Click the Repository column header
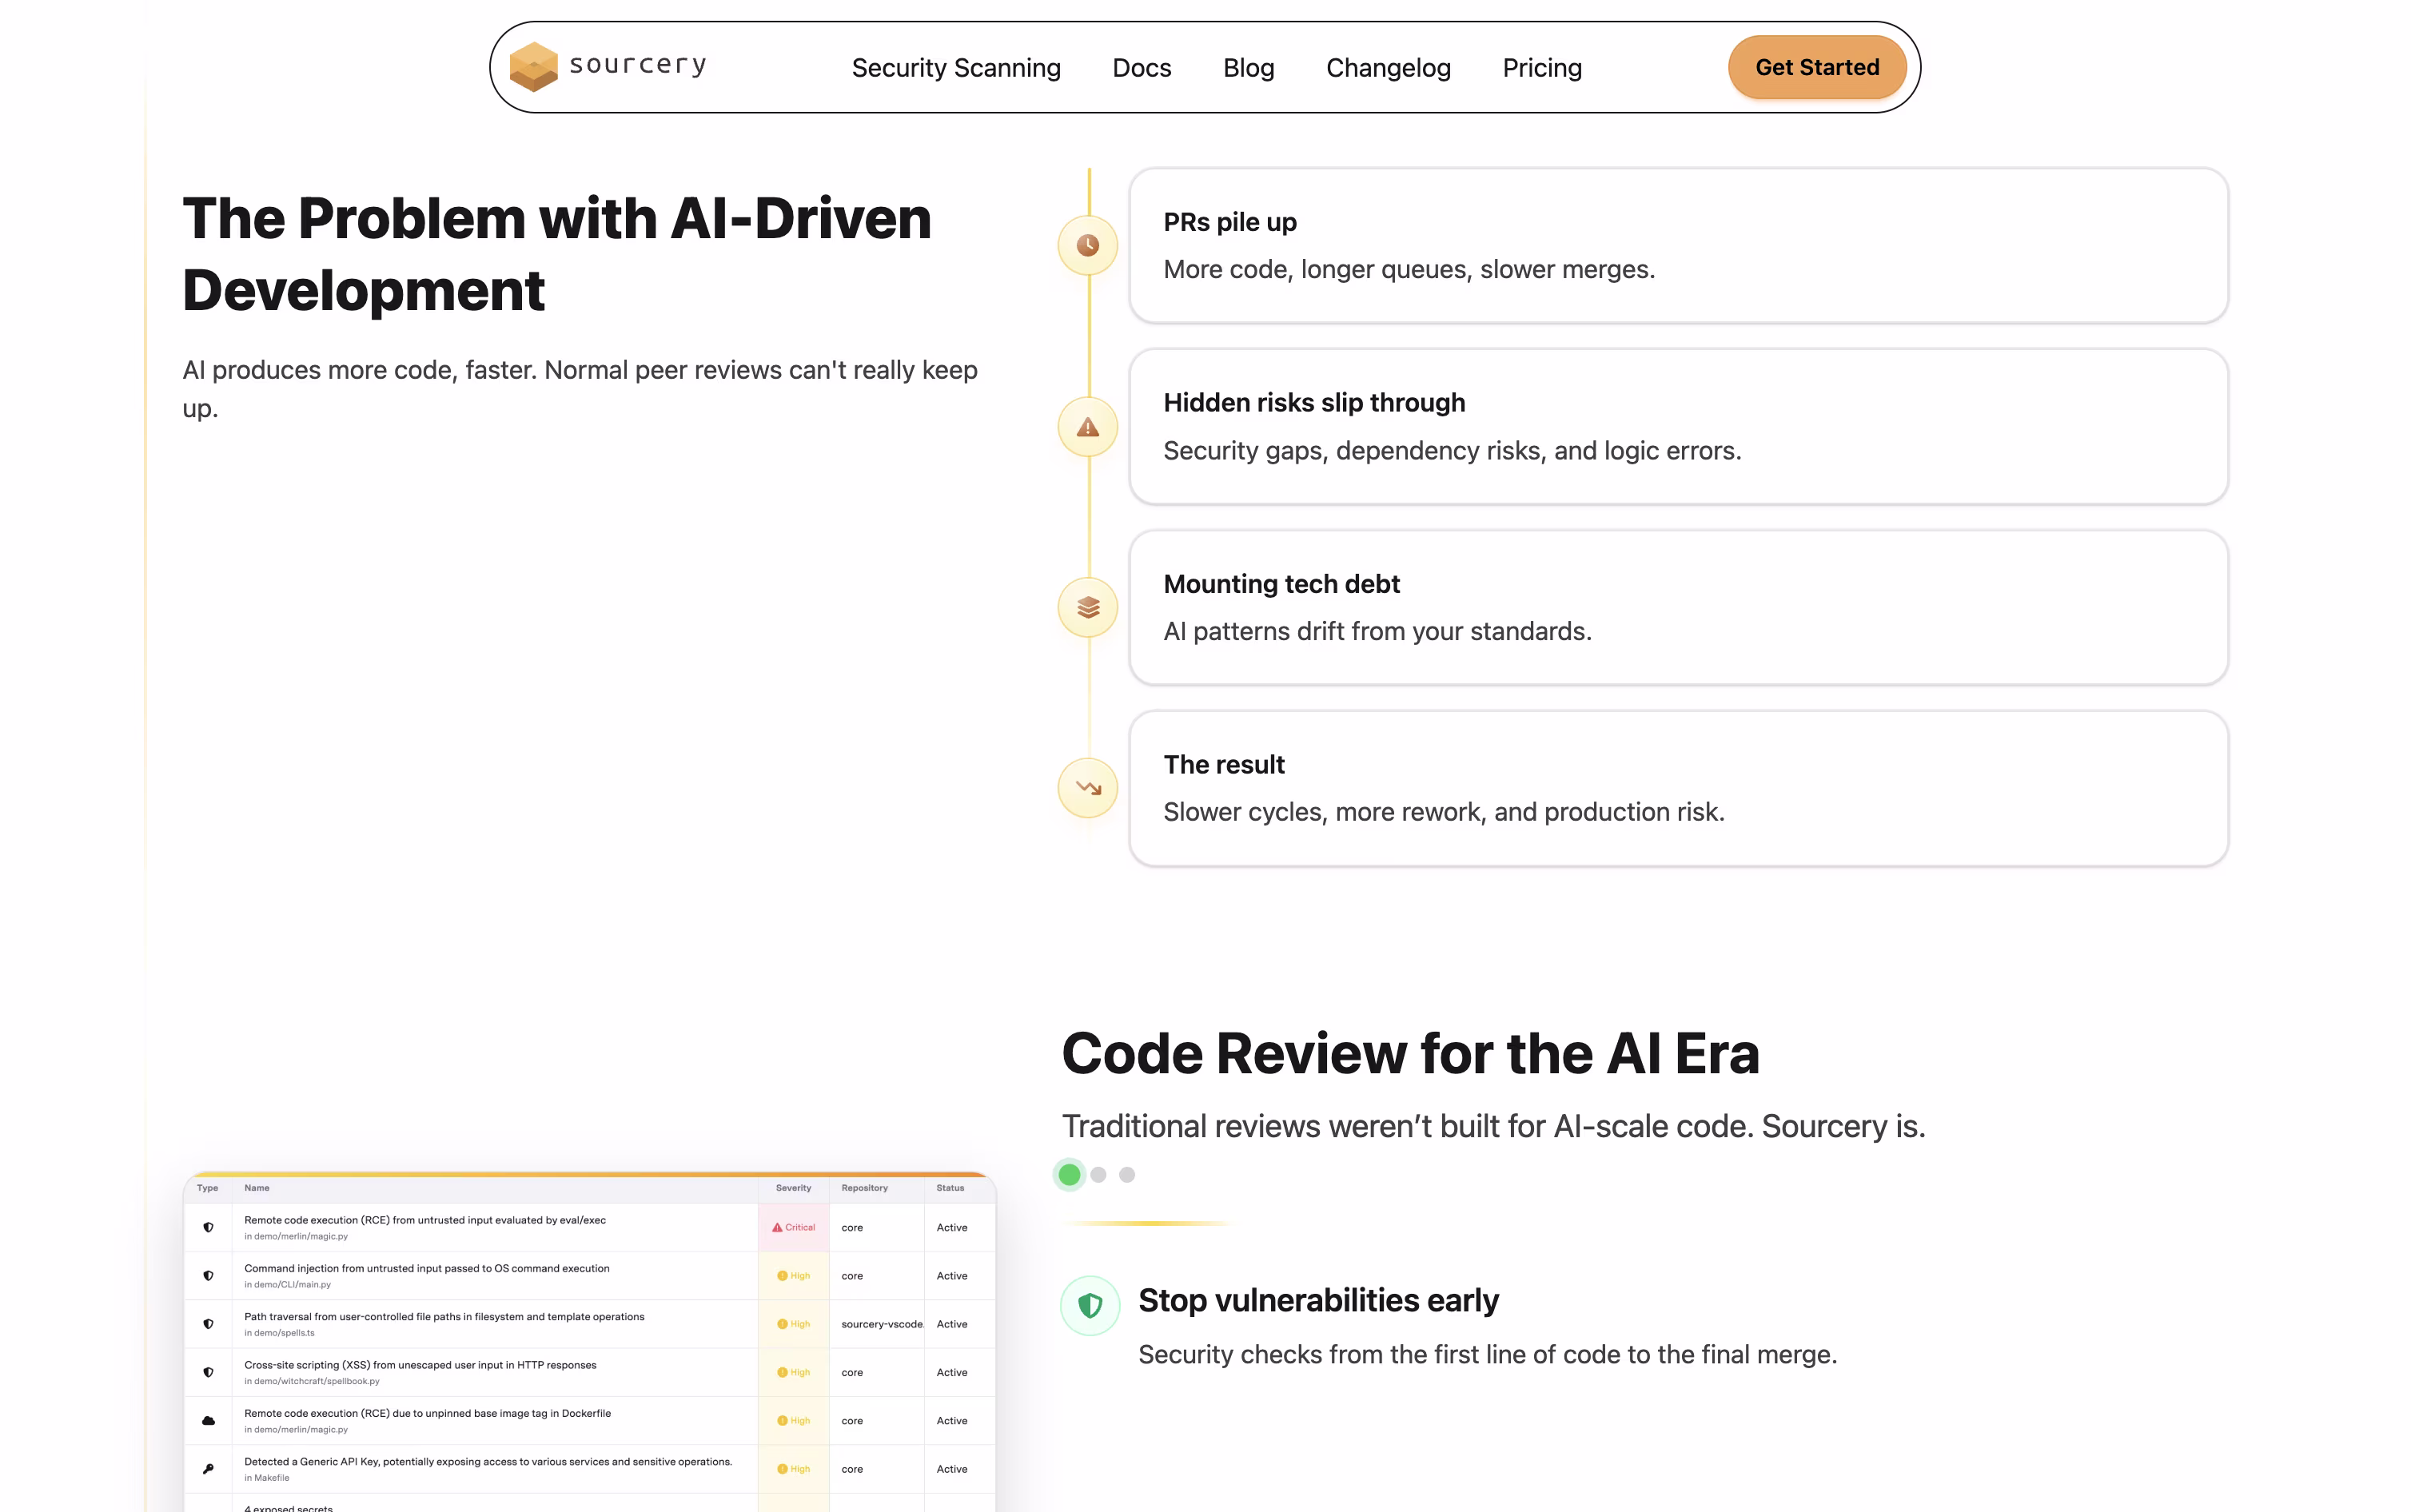The width and height of the screenshot is (2411, 1512). point(864,1188)
